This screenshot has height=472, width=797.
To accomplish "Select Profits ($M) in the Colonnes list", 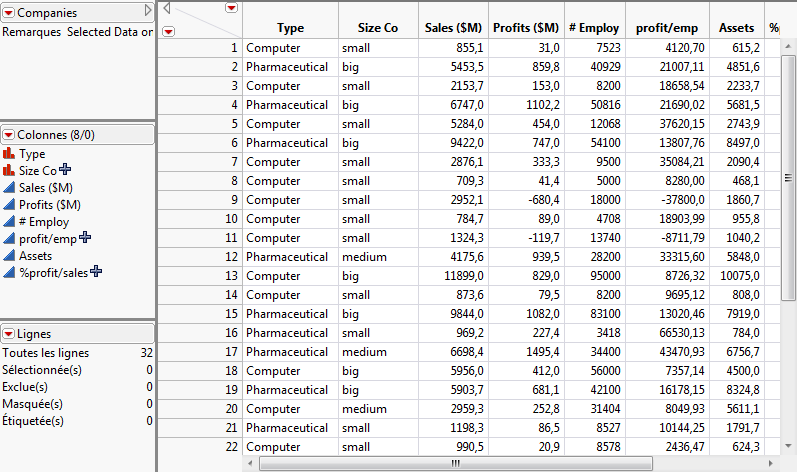I will (50, 205).
